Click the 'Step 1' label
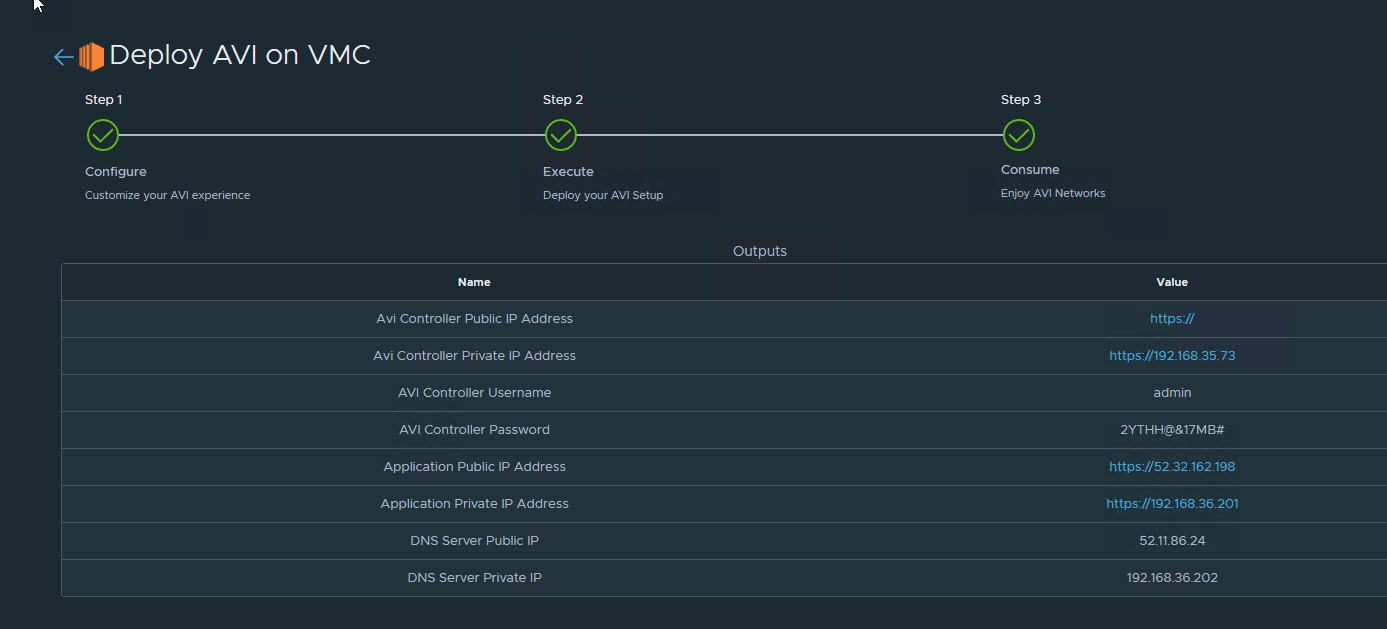Screen dimensions: 1387x629 coord(104,100)
